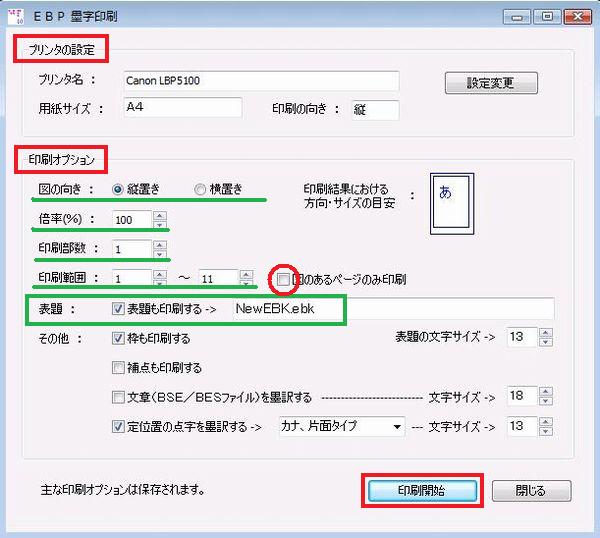Image resolution: width=600 pixels, height=538 pixels.
Task: Decrease the 印刷部数 spinner value
Action: click(161, 253)
